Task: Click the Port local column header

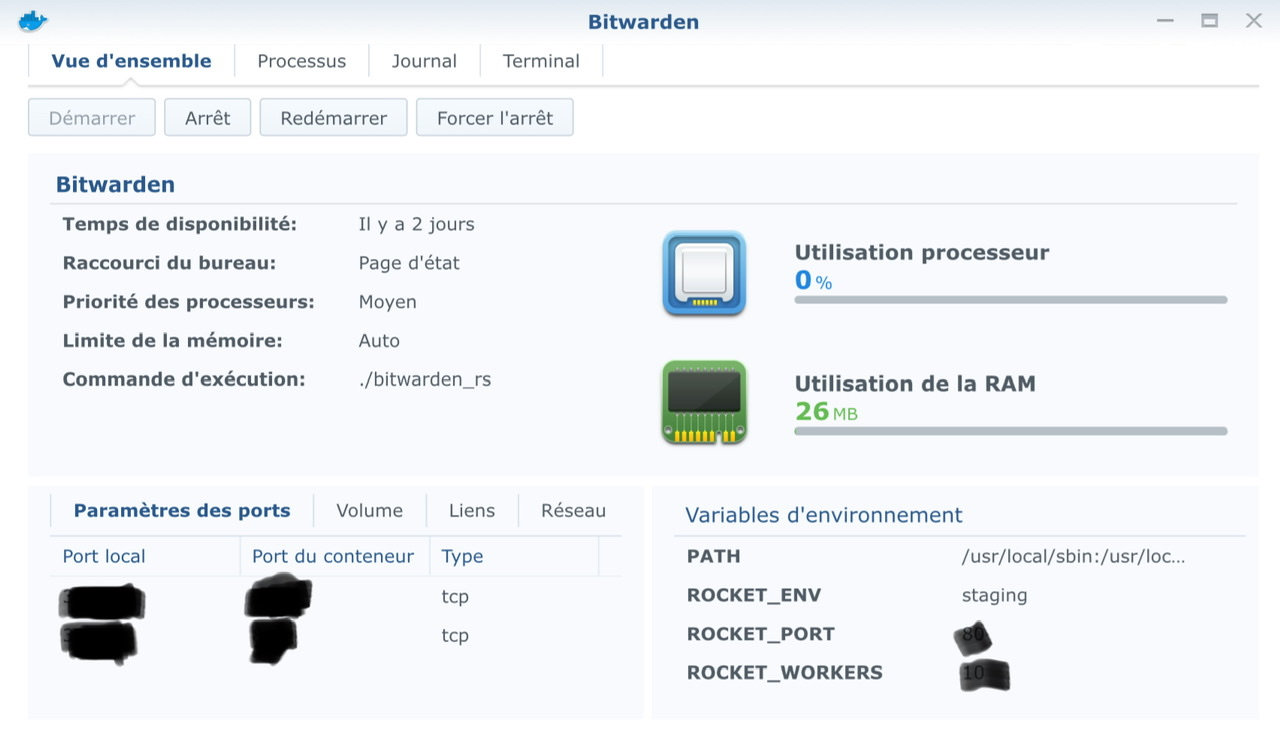Action: (145, 556)
